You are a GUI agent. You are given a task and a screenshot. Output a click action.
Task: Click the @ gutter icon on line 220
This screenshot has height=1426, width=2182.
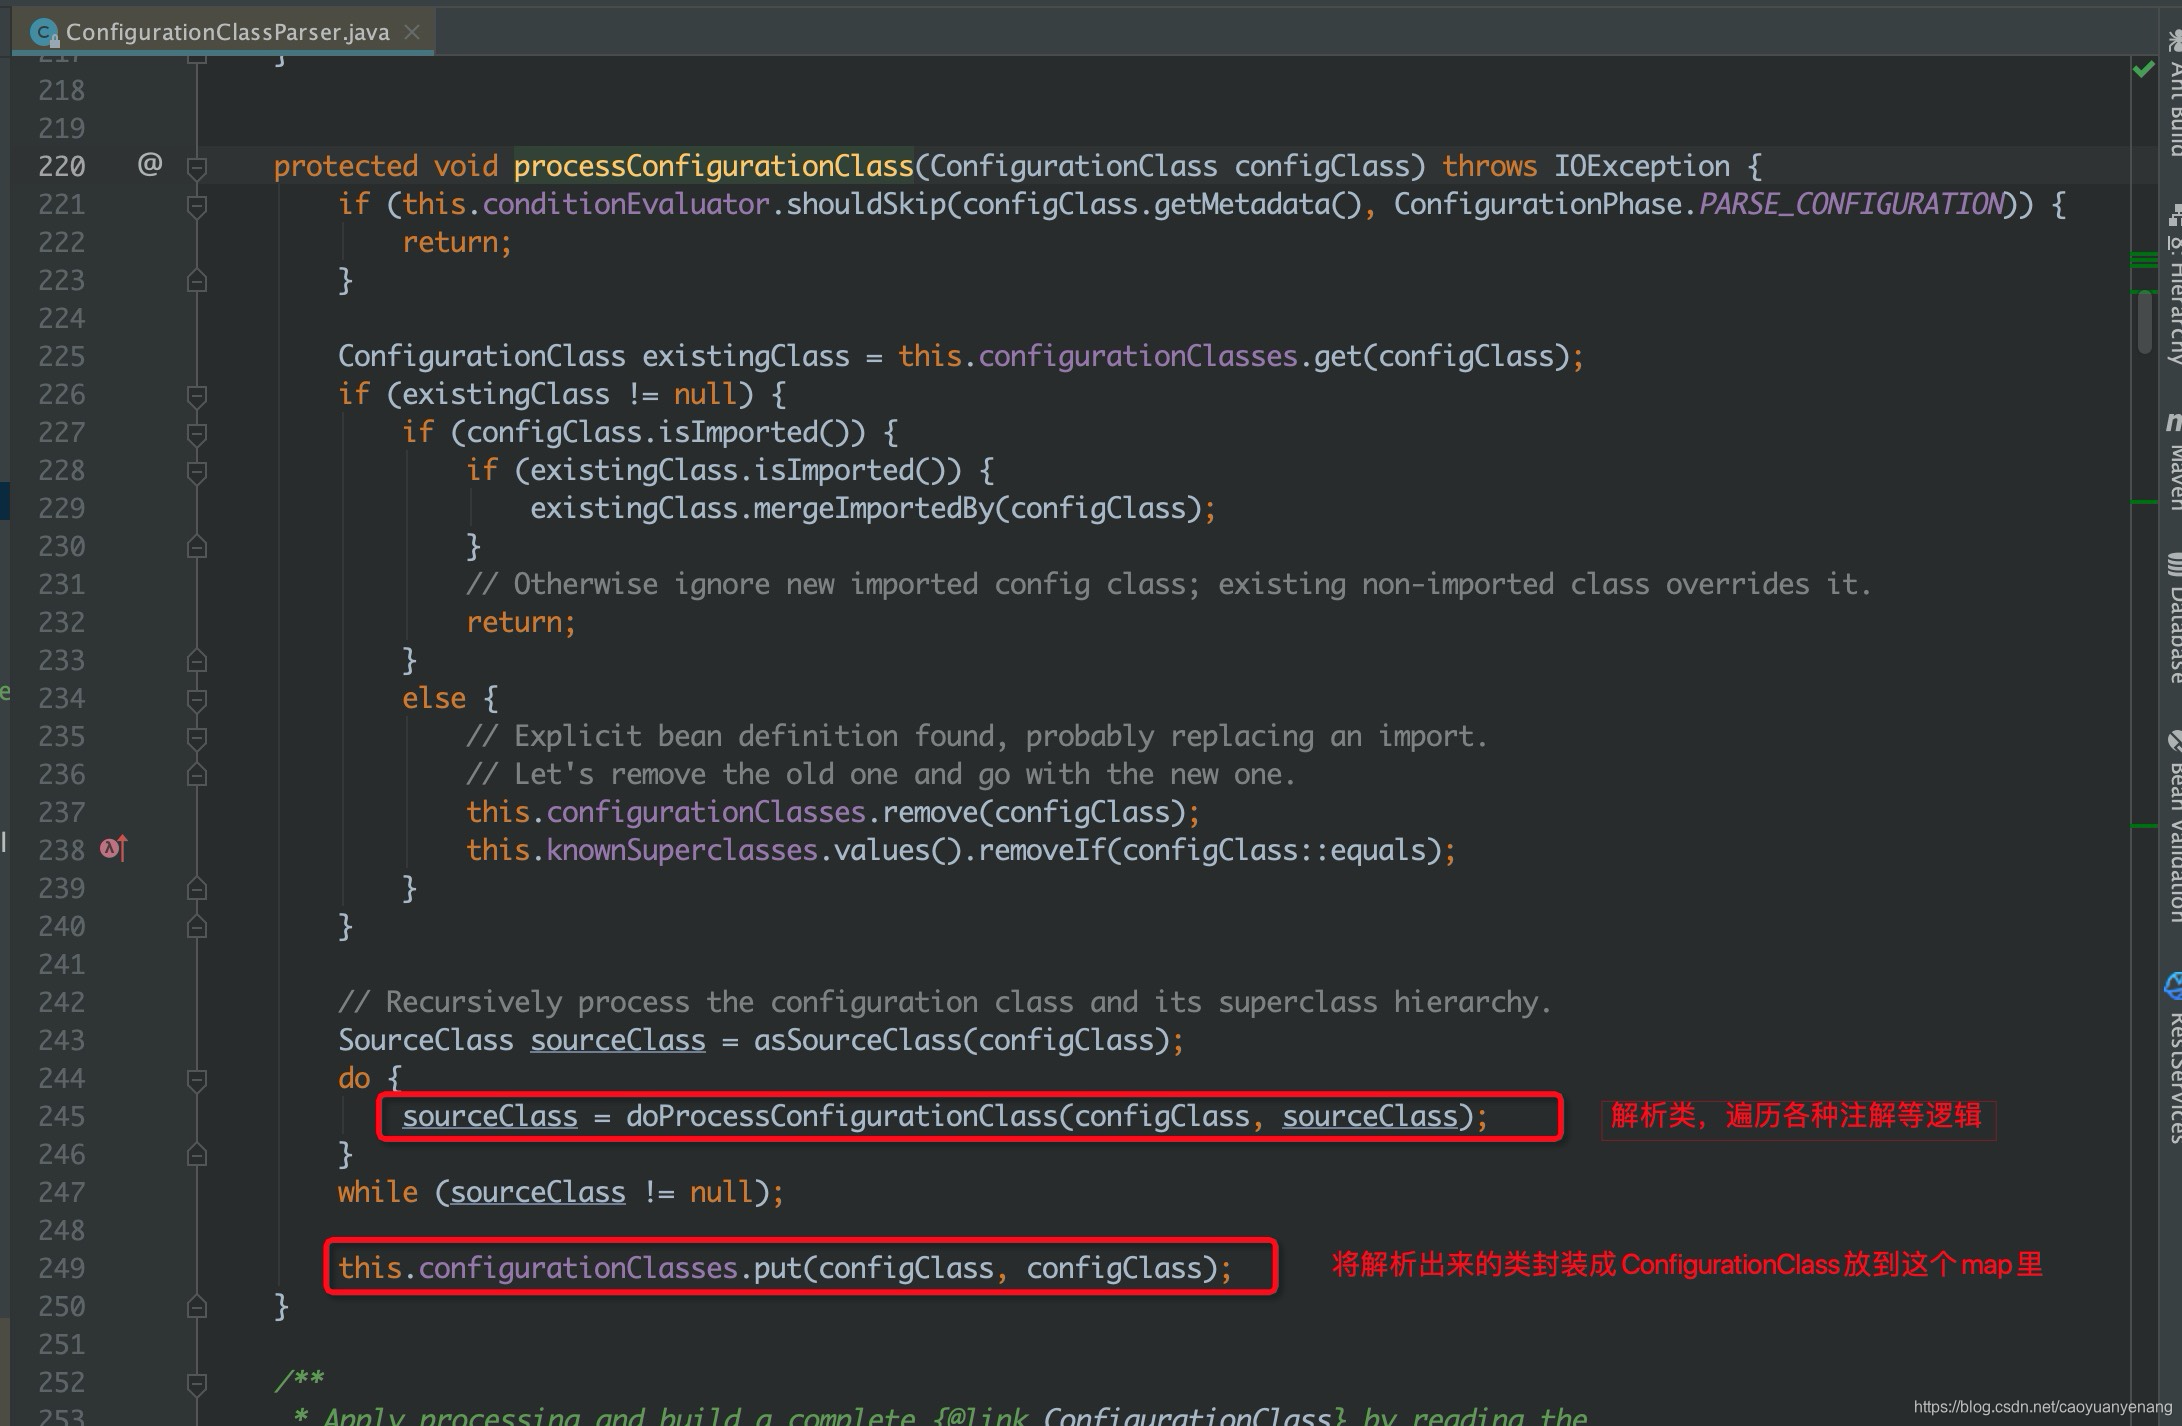[x=149, y=163]
